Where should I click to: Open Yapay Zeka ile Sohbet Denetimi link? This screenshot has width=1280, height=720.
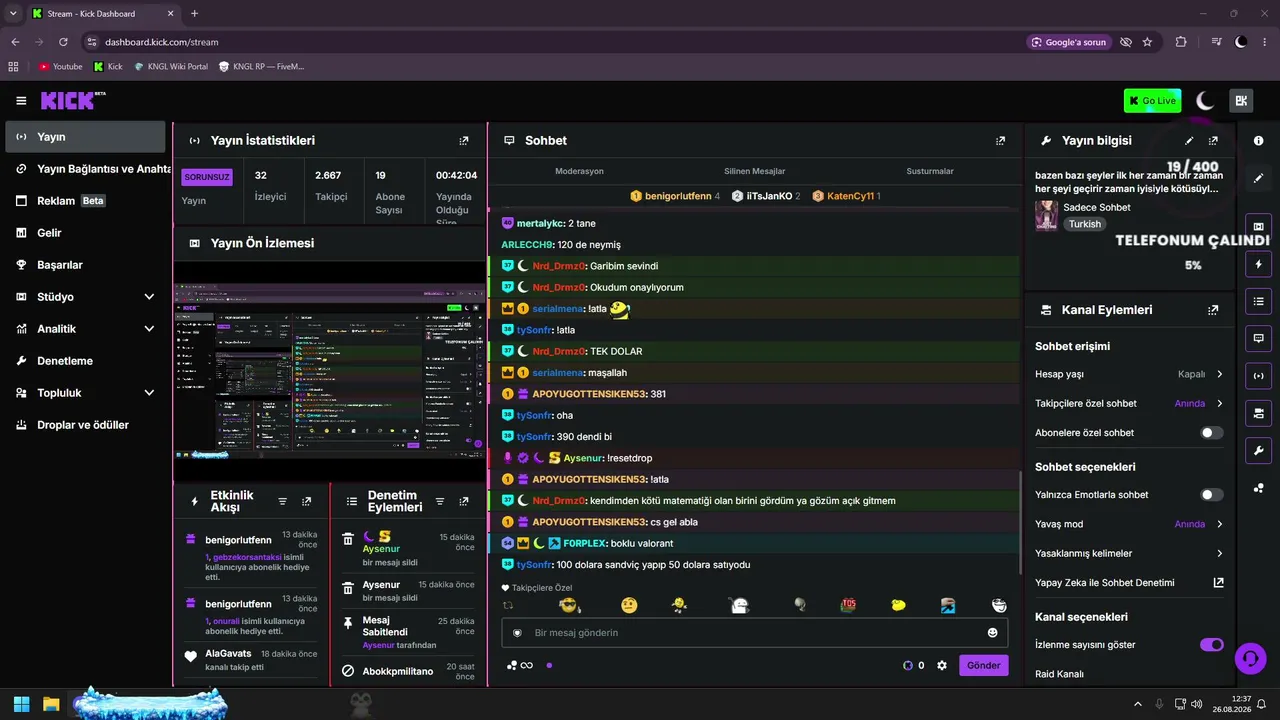click(x=1130, y=583)
